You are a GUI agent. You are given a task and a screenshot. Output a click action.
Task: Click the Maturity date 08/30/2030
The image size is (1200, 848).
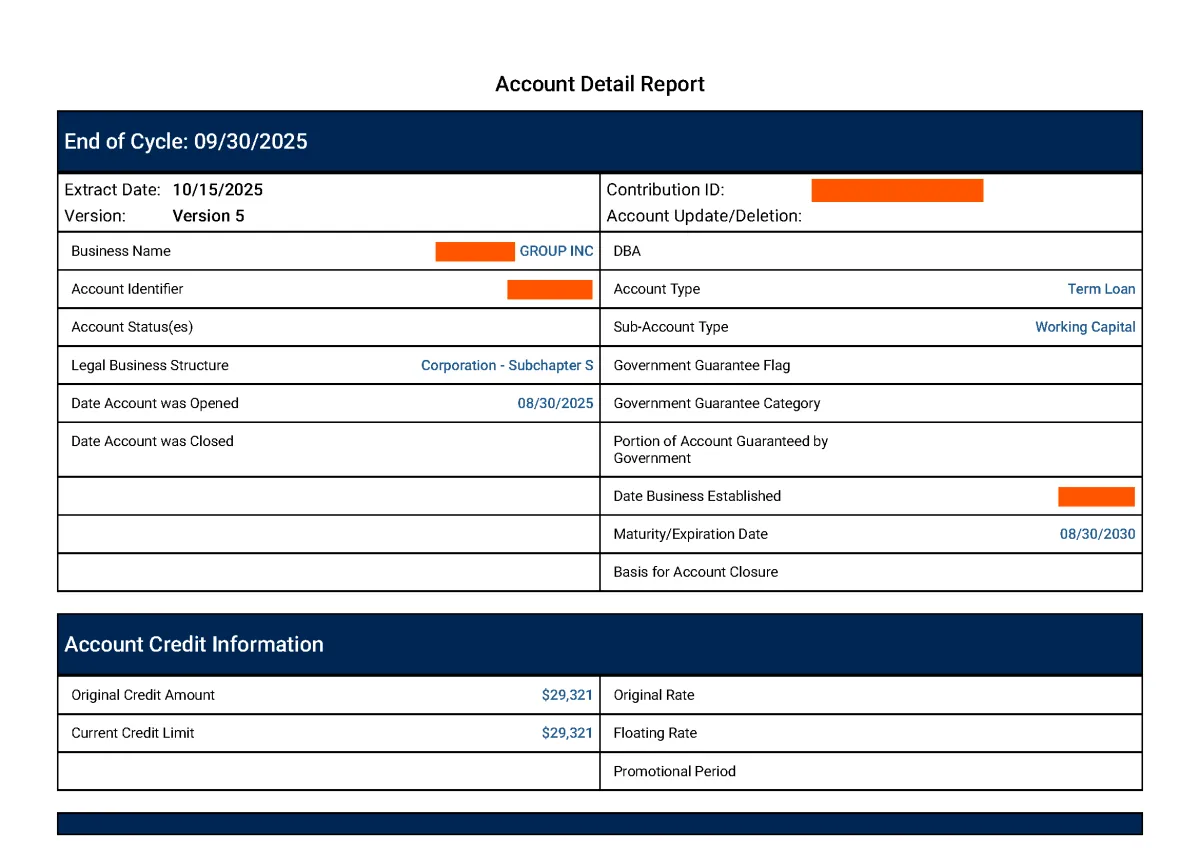(1097, 534)
